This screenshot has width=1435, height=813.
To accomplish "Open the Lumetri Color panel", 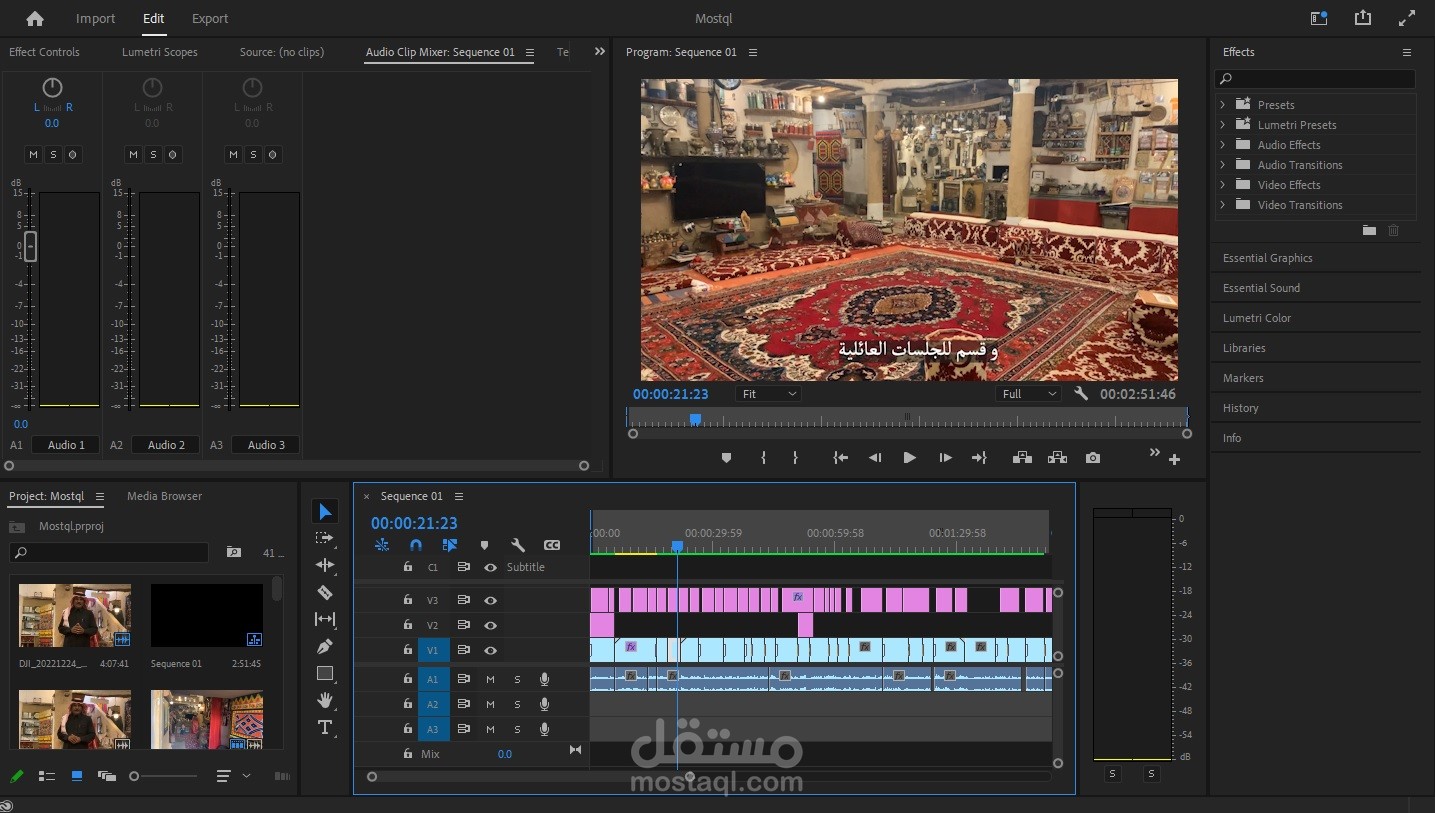I will [x=1256, y=318].
